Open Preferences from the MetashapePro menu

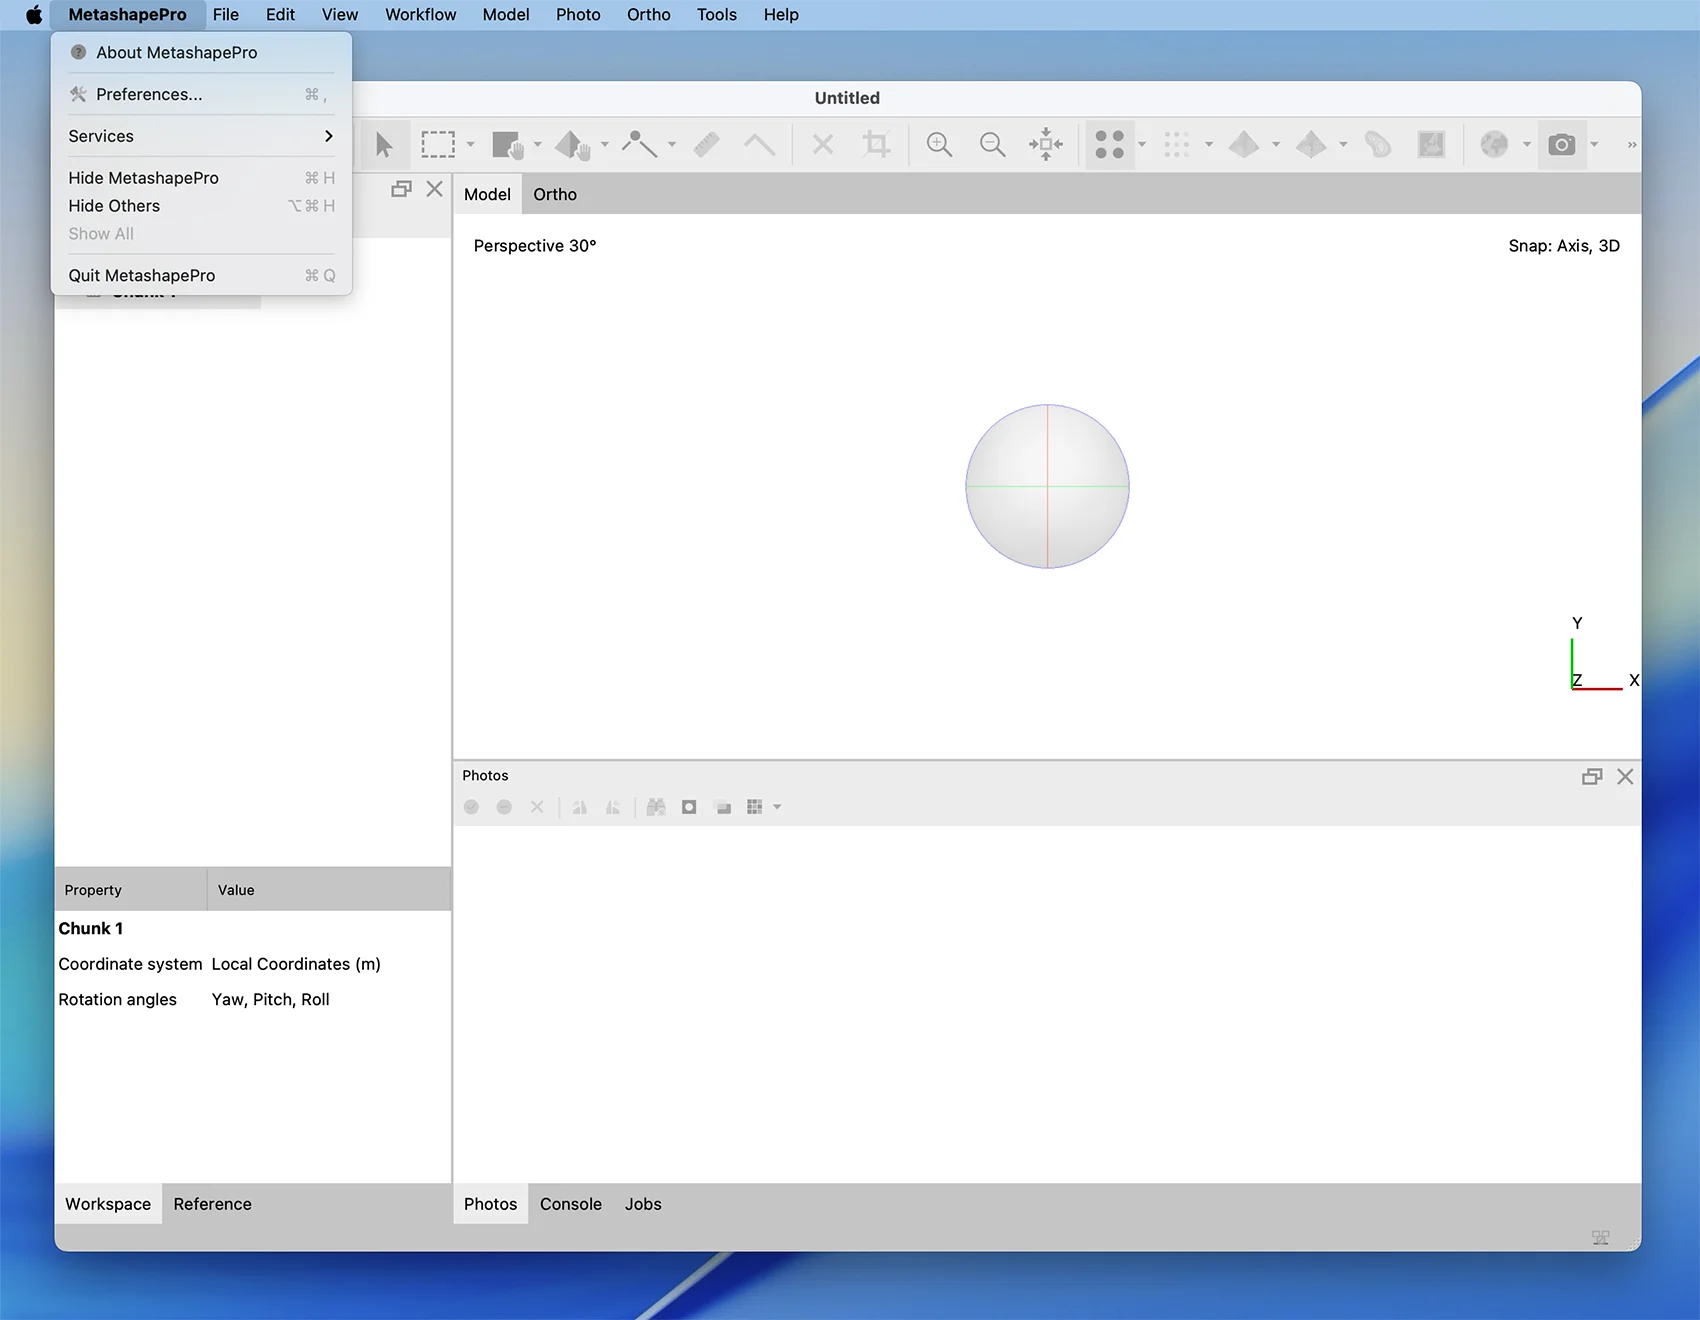pyautogui.click(x=149, y=94)
